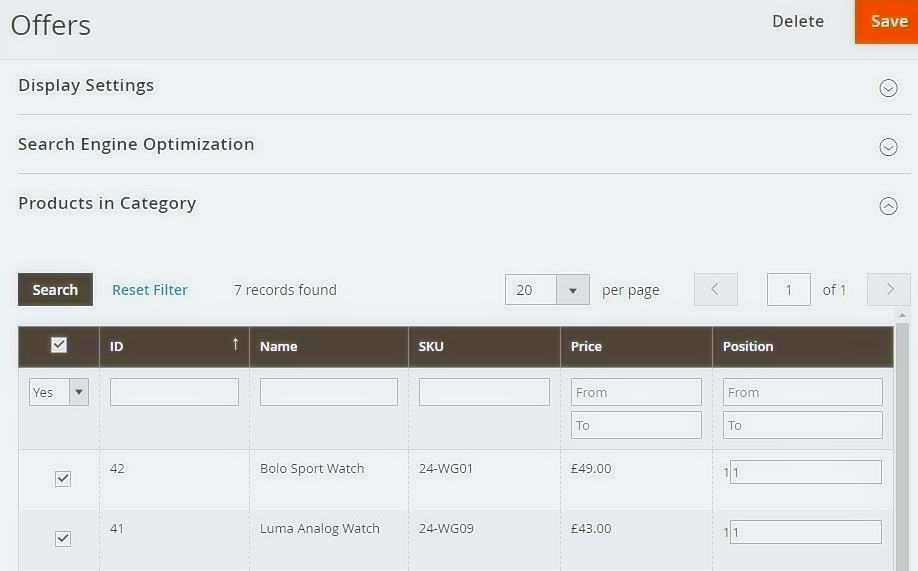Expand Search Engine Optimization chevron icon

click(x=888, y=147)
